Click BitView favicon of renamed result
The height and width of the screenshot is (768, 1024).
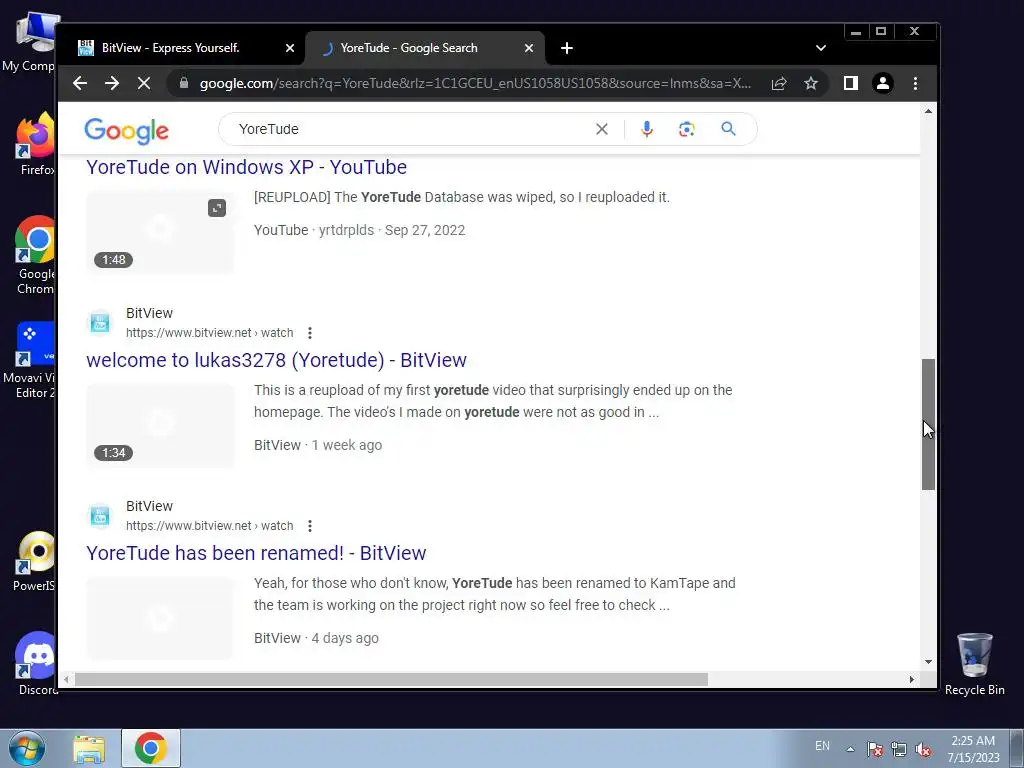click(100, 516)
